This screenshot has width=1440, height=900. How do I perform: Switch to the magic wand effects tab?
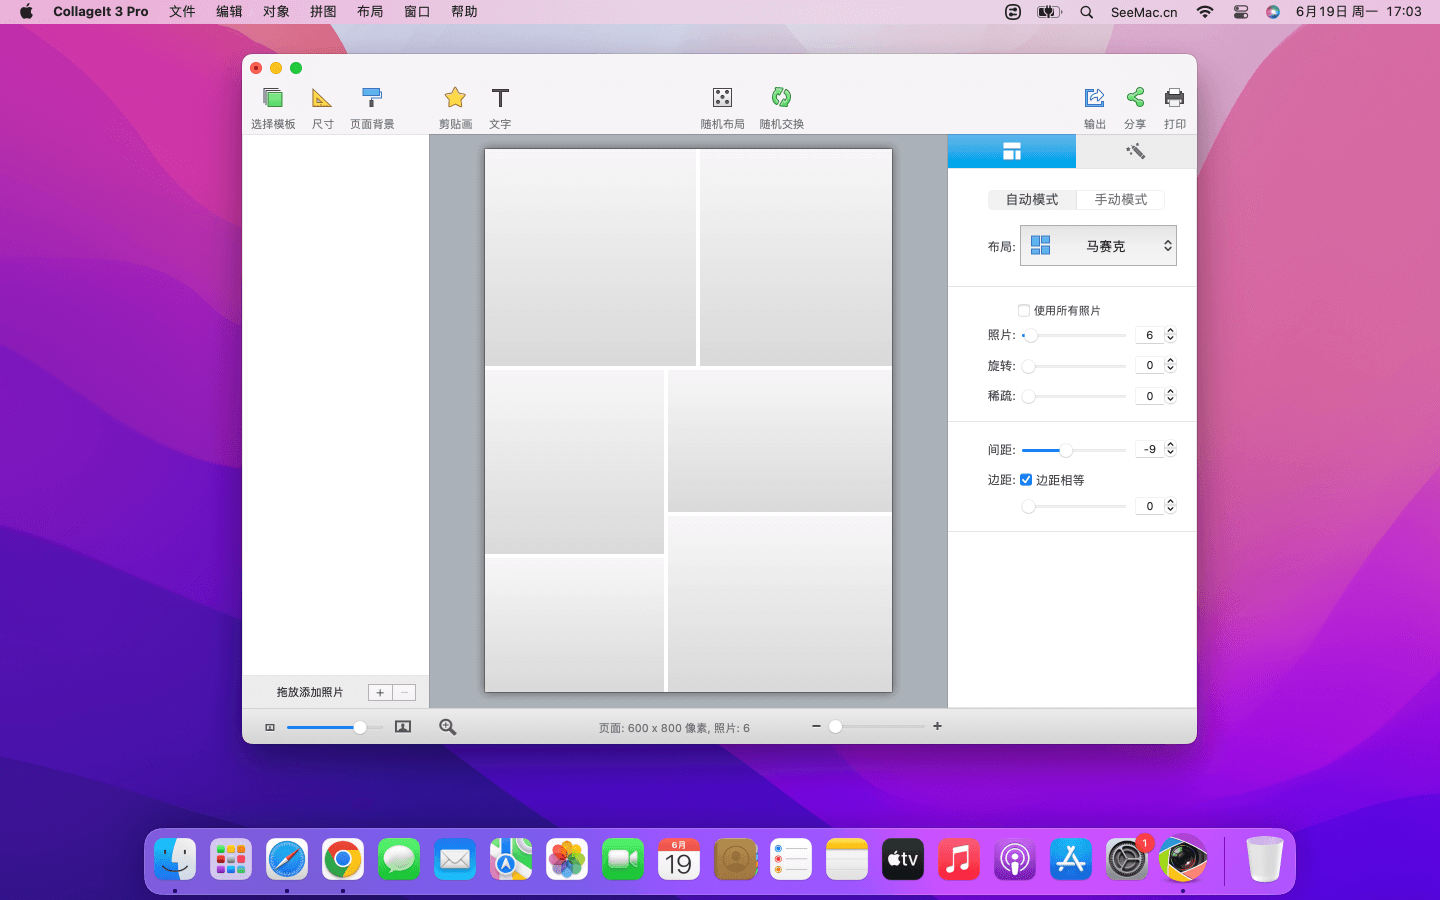click(x=1135, y=152)
